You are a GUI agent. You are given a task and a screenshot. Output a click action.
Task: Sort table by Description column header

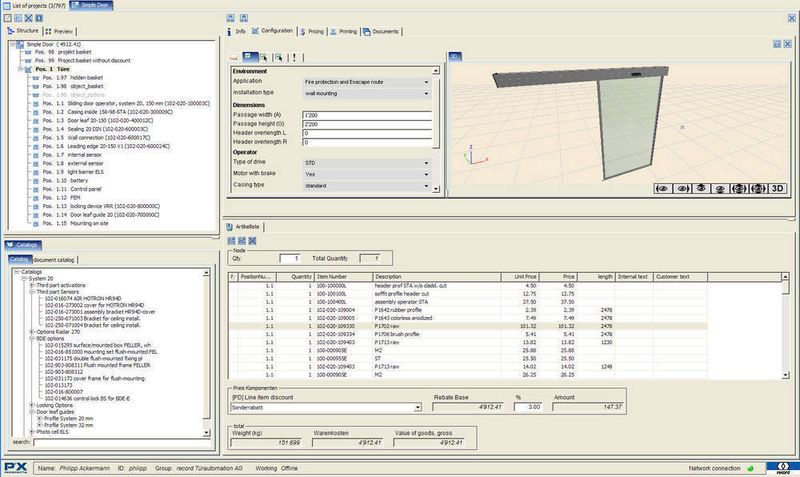[x=436, y=277]
